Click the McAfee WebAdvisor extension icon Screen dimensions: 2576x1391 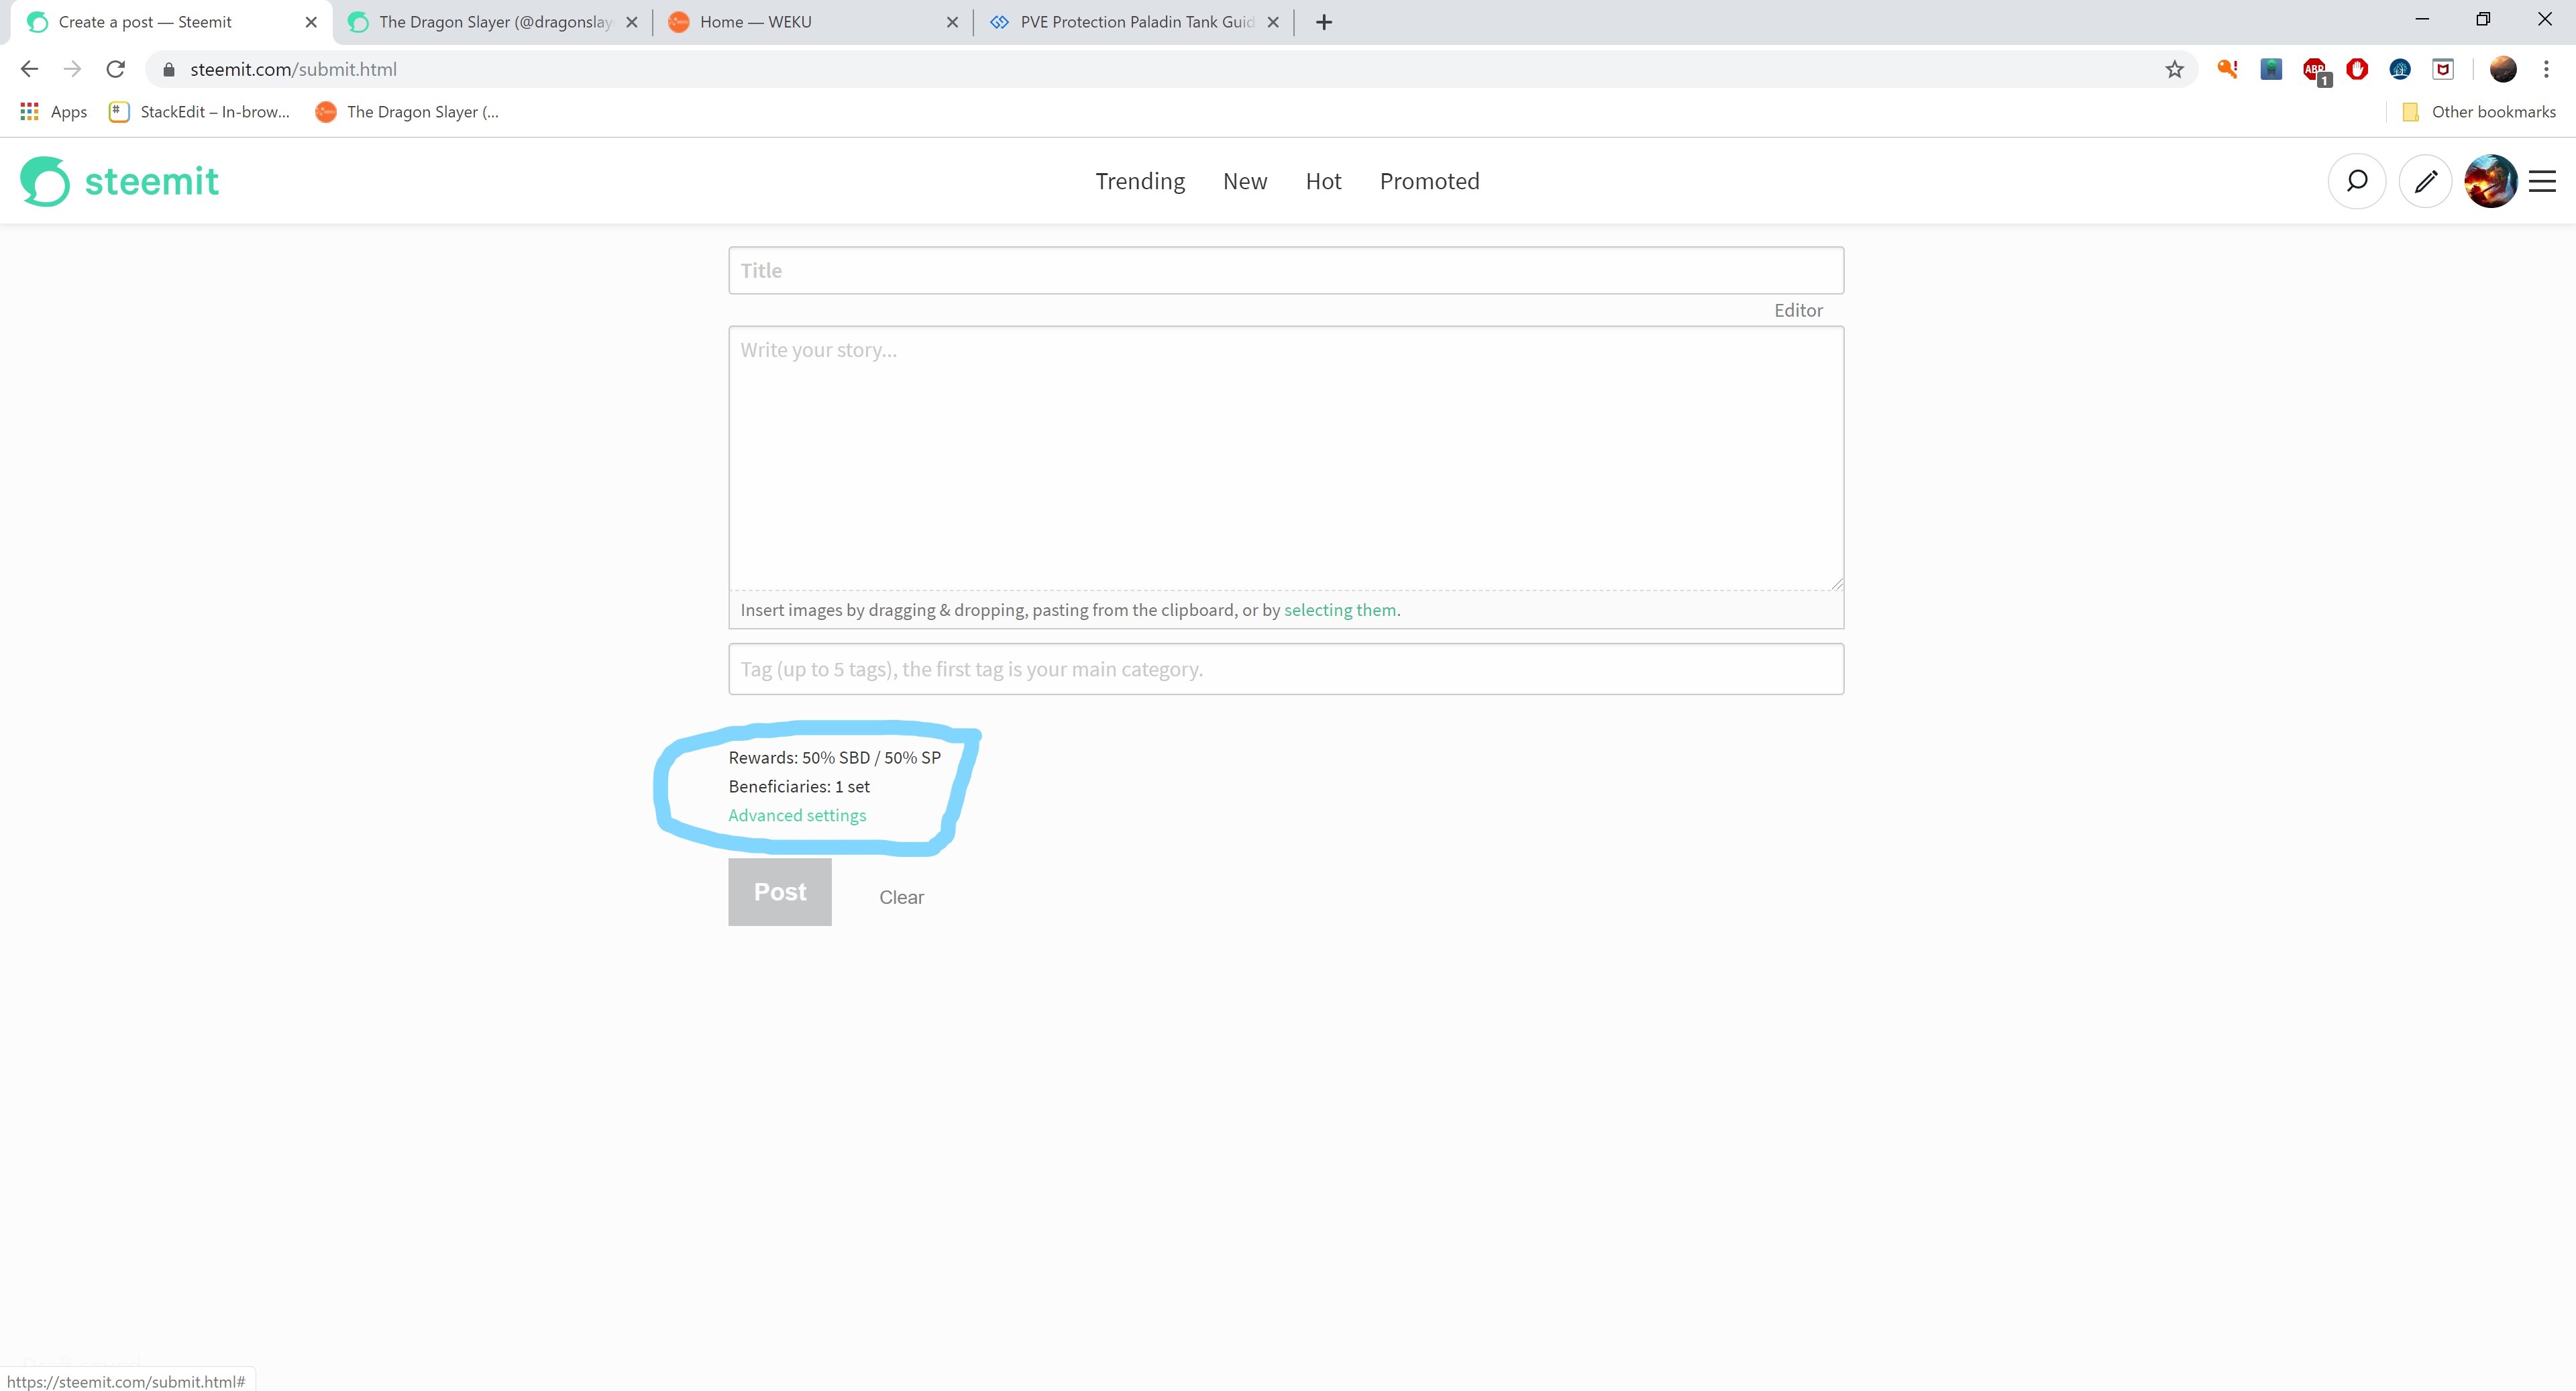[2443, 69]
